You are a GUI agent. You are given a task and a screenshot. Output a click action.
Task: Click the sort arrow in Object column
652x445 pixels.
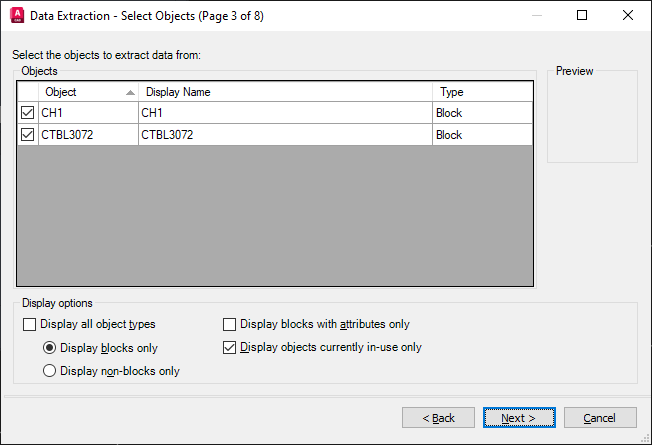pos(130,92)
